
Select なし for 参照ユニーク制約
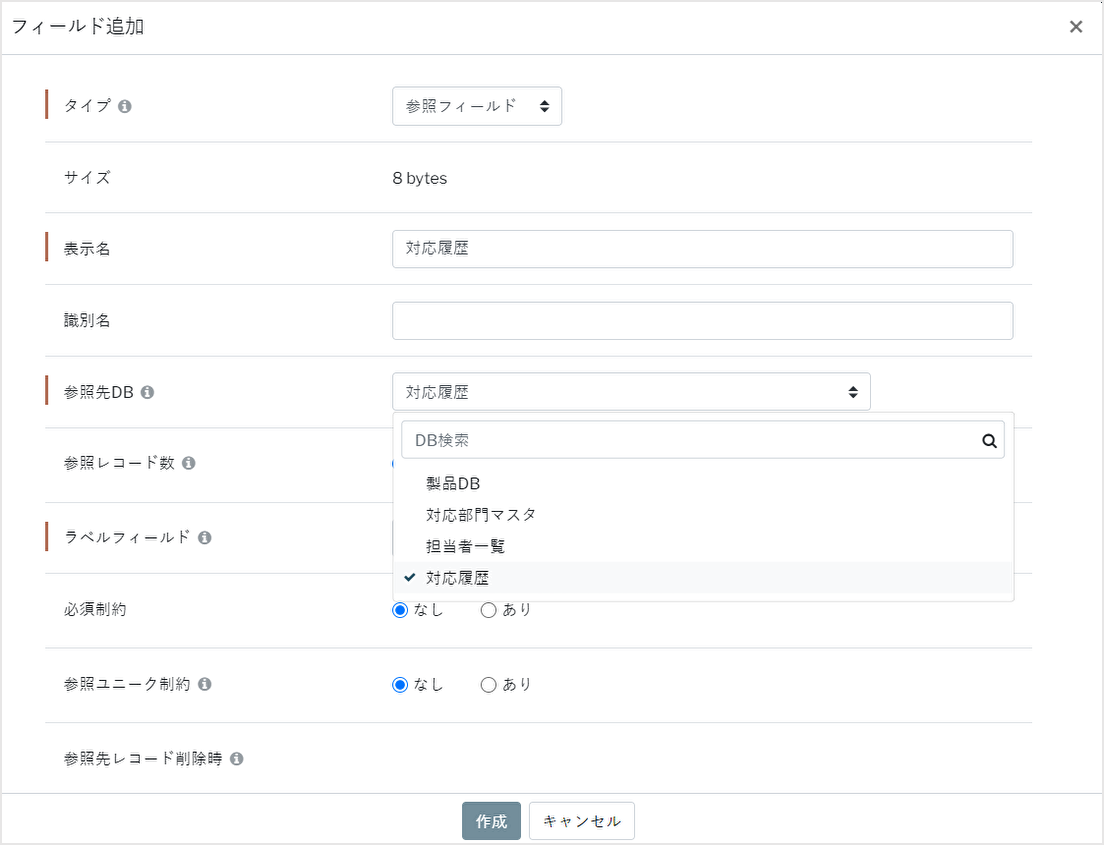point(400,684)
